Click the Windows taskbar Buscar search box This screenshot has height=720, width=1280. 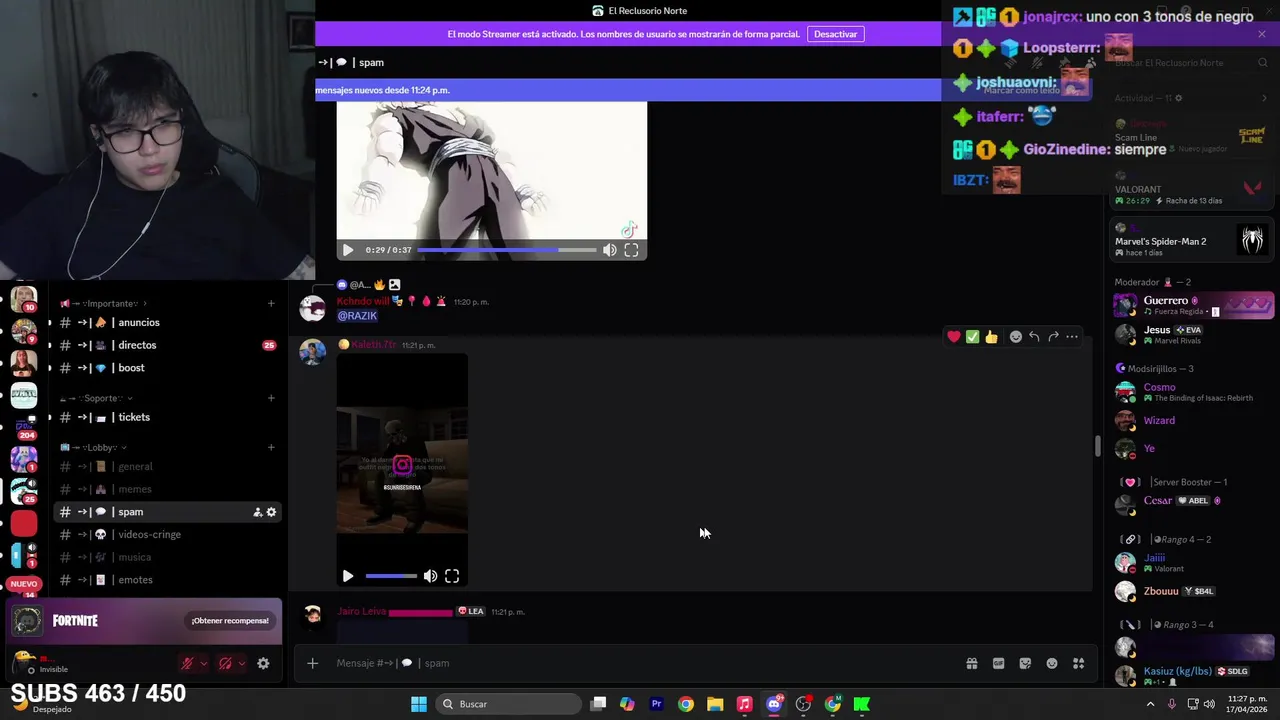pos(510,704)
